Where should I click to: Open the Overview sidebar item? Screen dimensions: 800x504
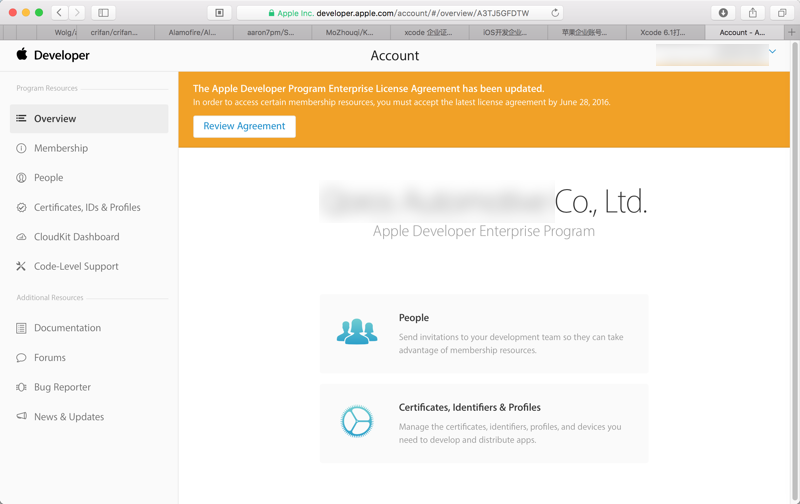[x=89, y=118]
